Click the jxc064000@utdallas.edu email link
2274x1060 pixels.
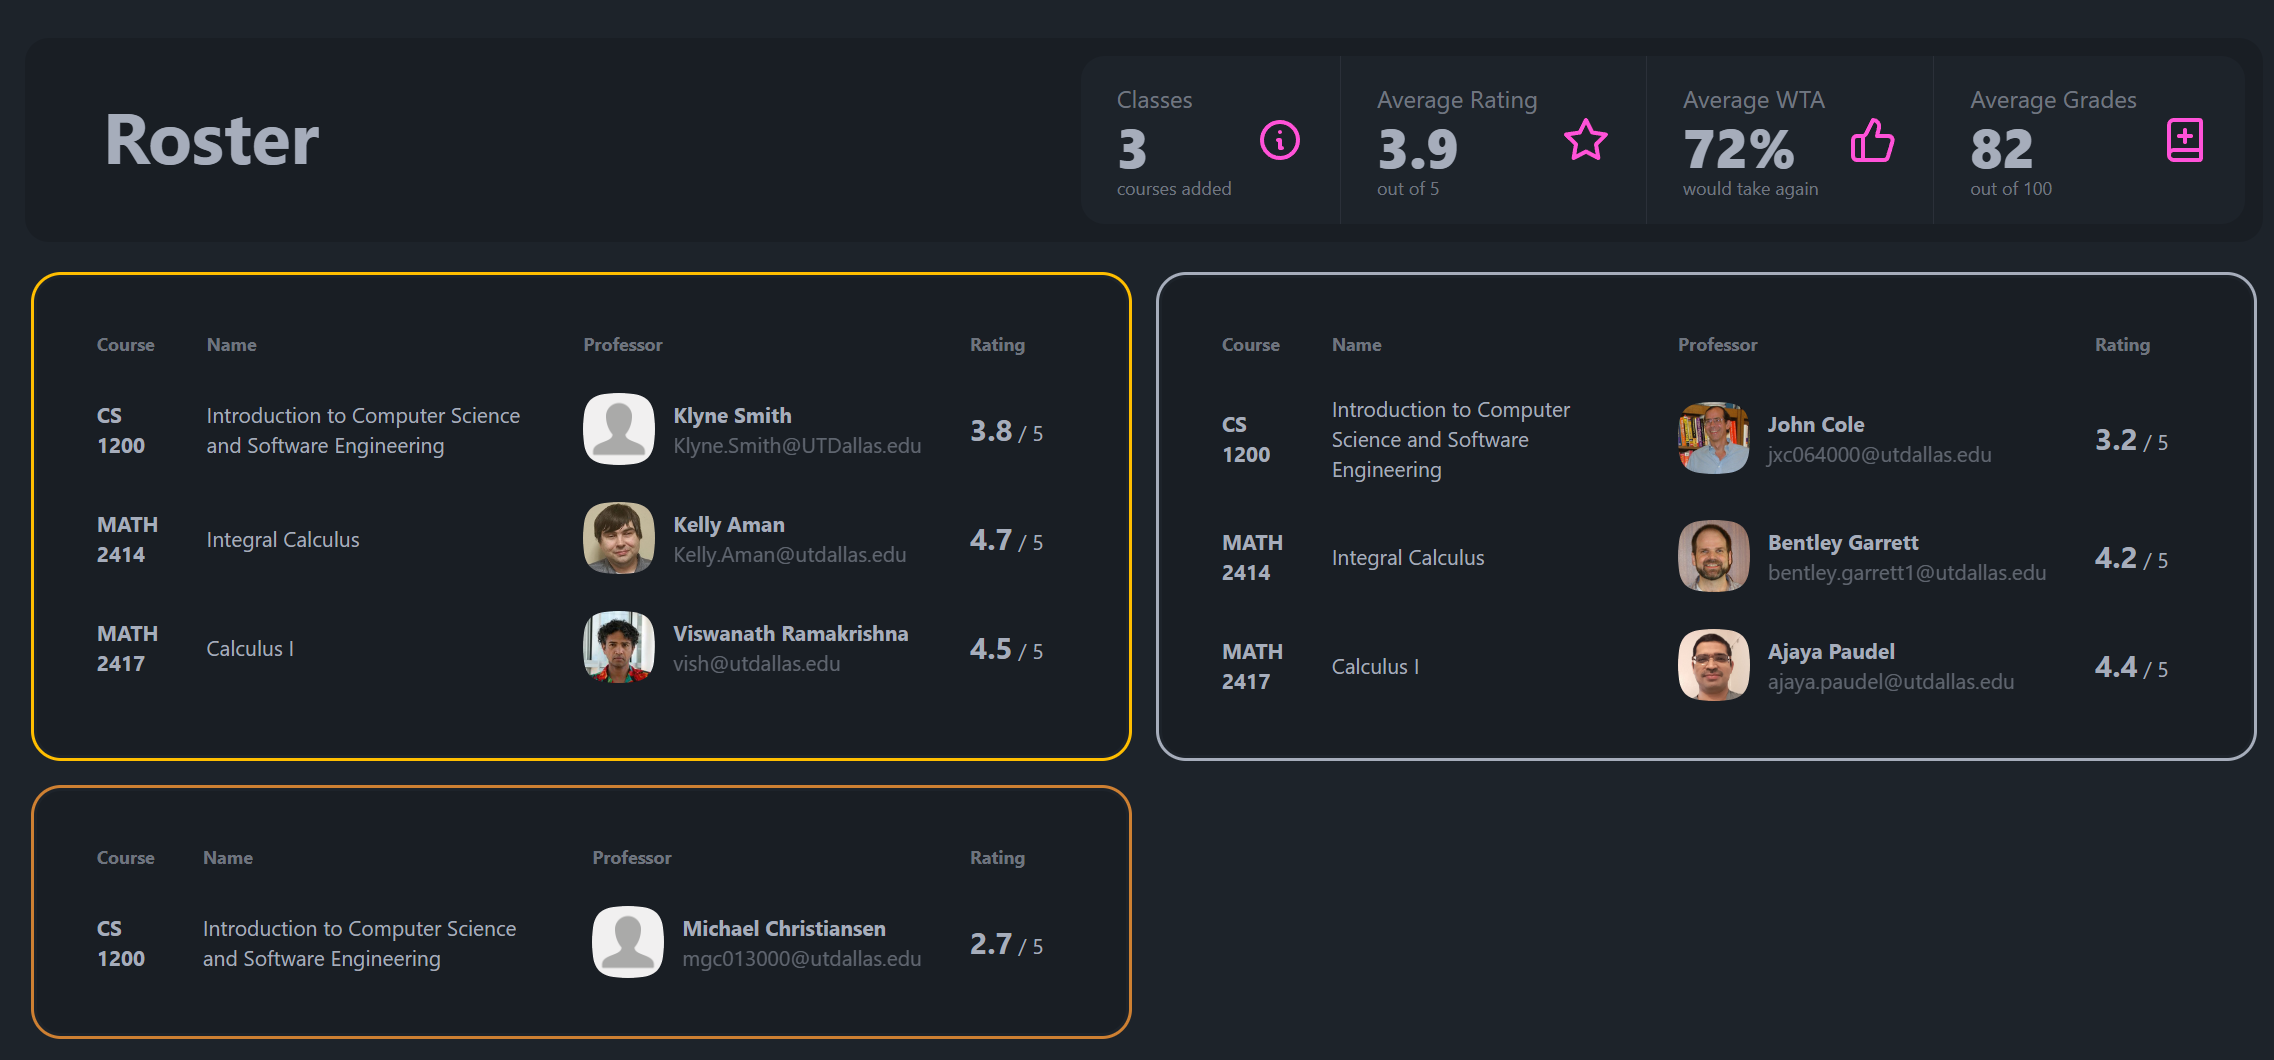coord(1879,454)
